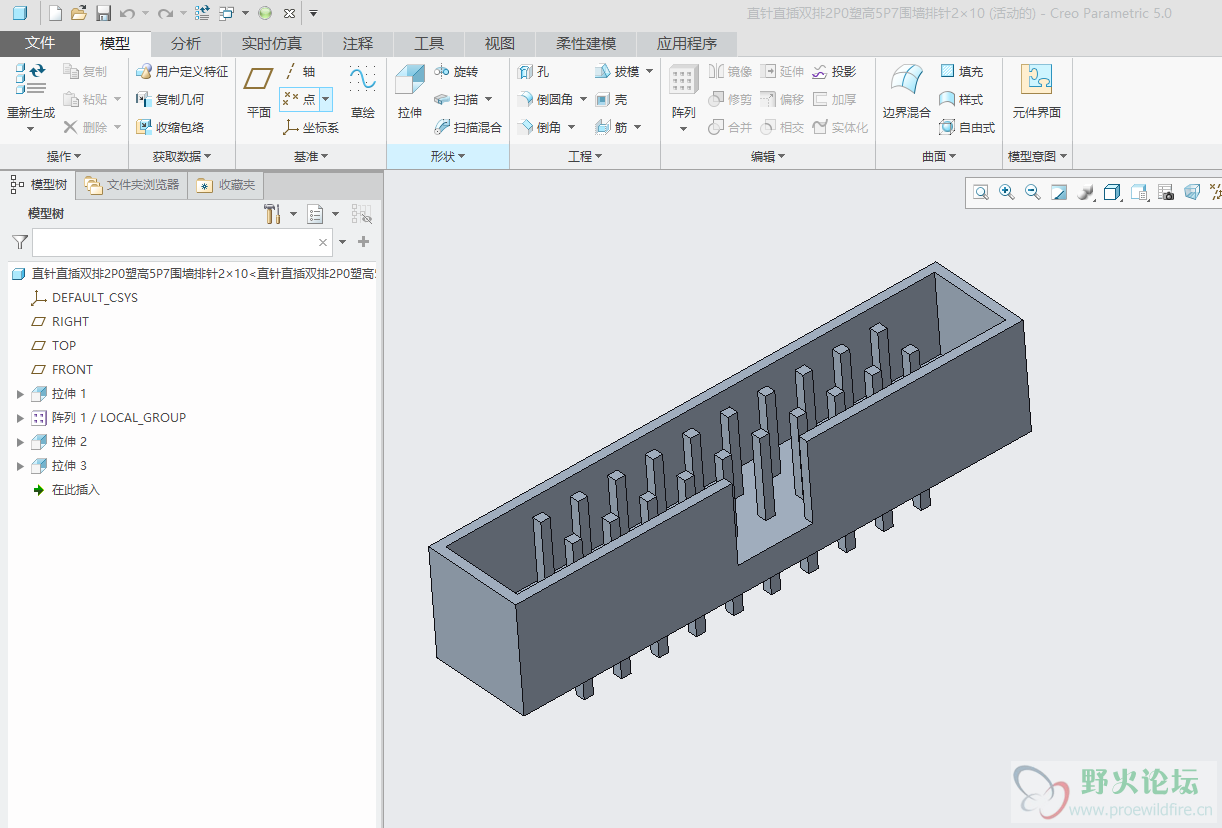Select the Hole (孔) tool

533,72
